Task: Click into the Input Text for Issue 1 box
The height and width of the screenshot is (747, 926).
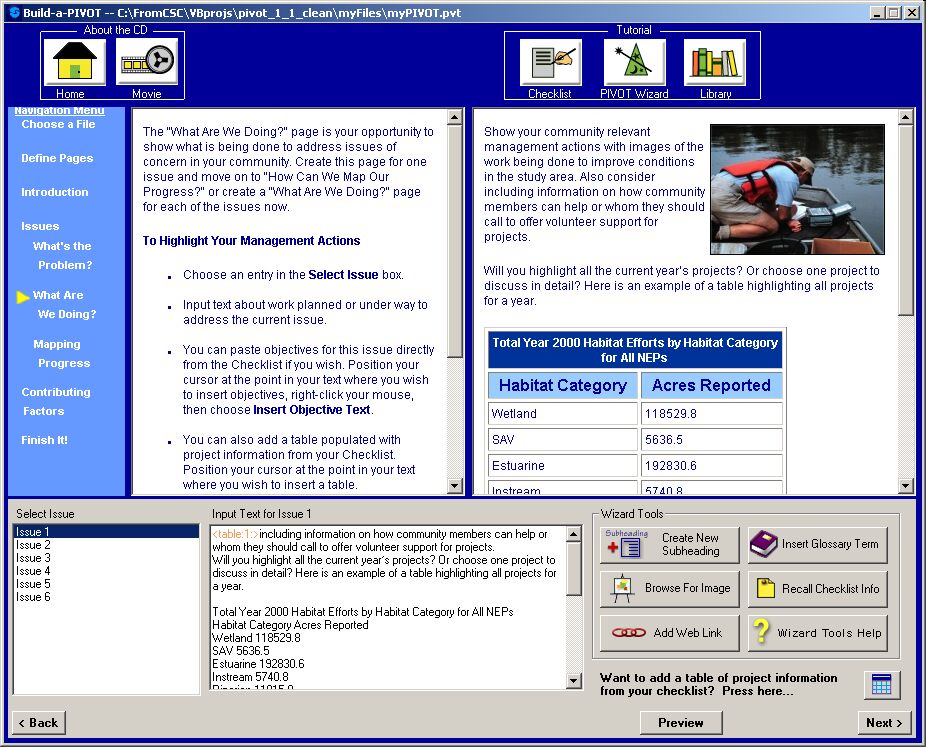Action: 388,607
